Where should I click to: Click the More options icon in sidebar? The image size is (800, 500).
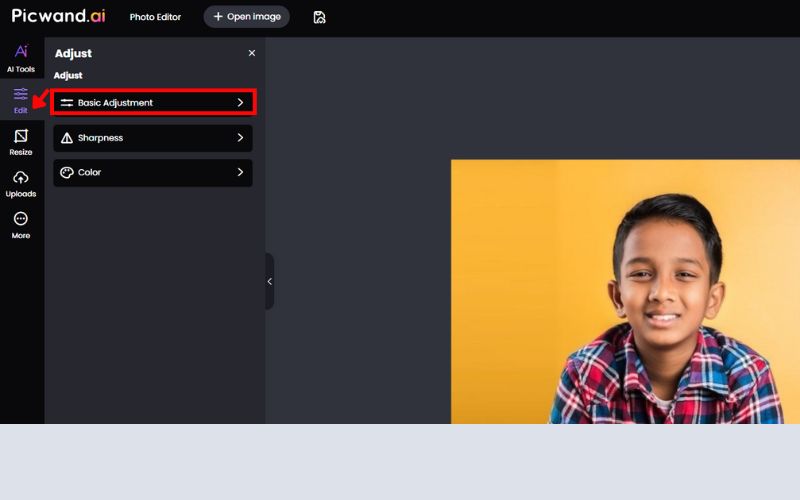click(21, 219)
